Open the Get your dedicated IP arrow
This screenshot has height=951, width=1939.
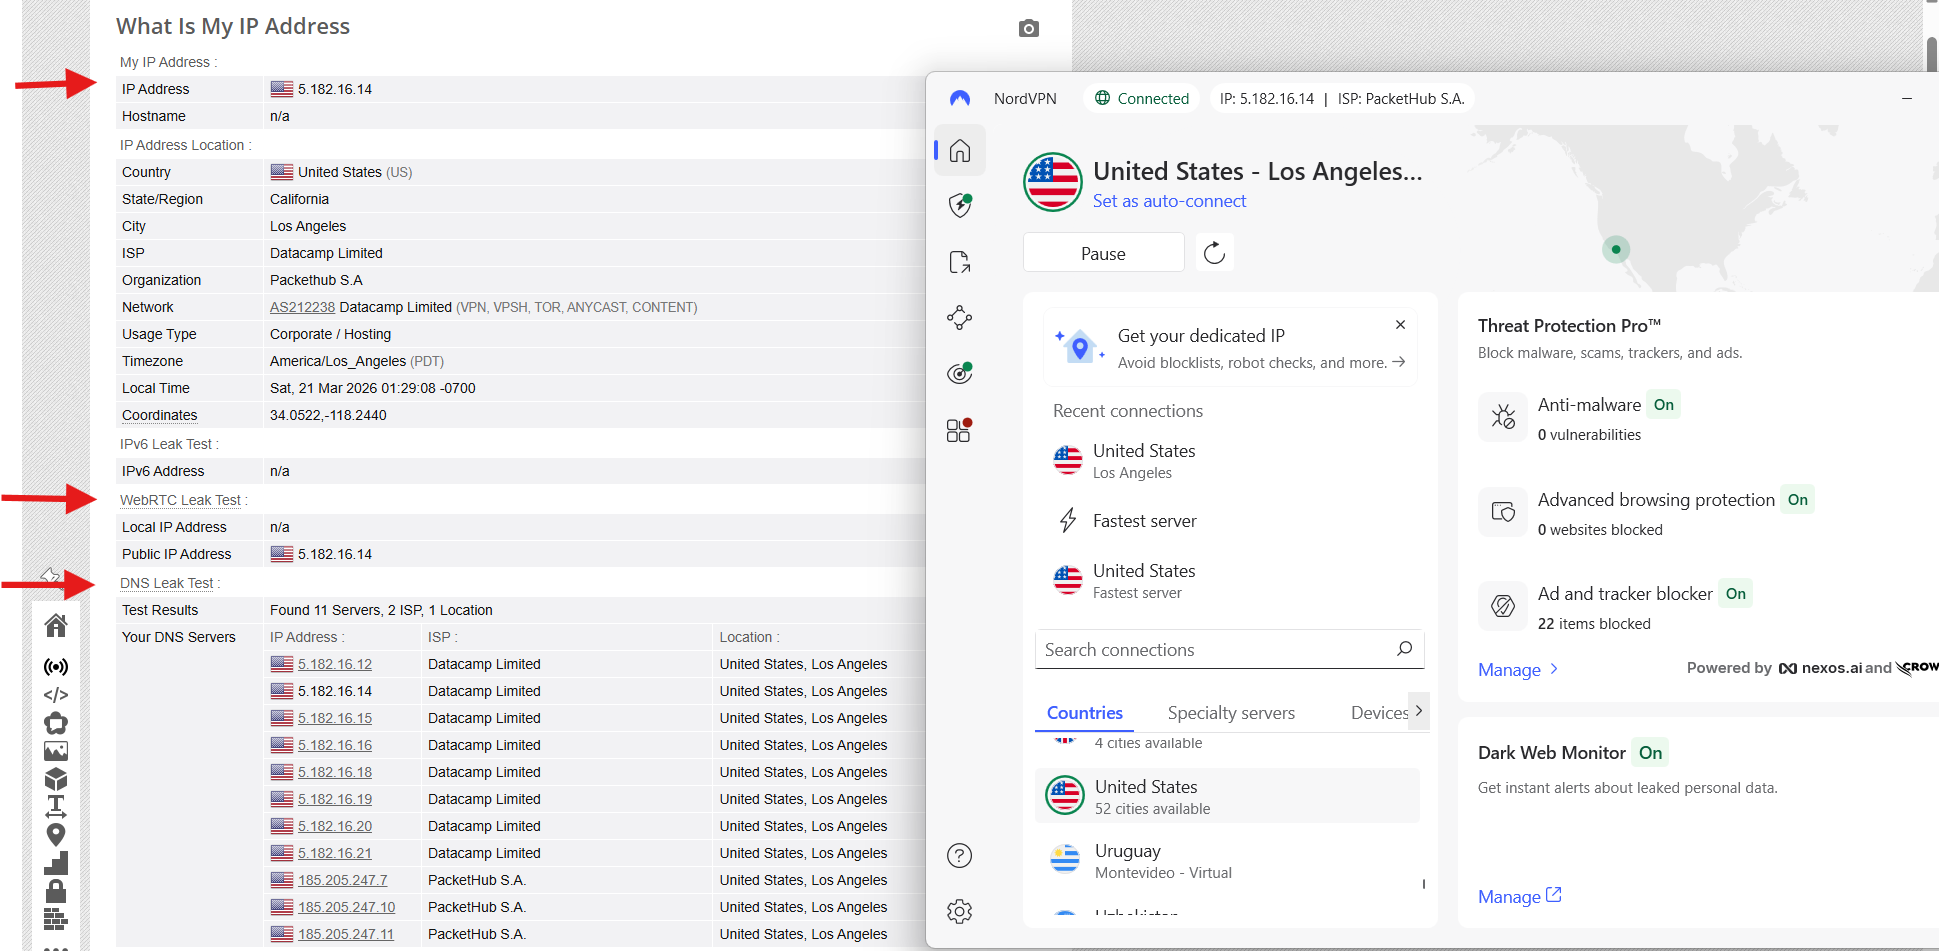1398,362
